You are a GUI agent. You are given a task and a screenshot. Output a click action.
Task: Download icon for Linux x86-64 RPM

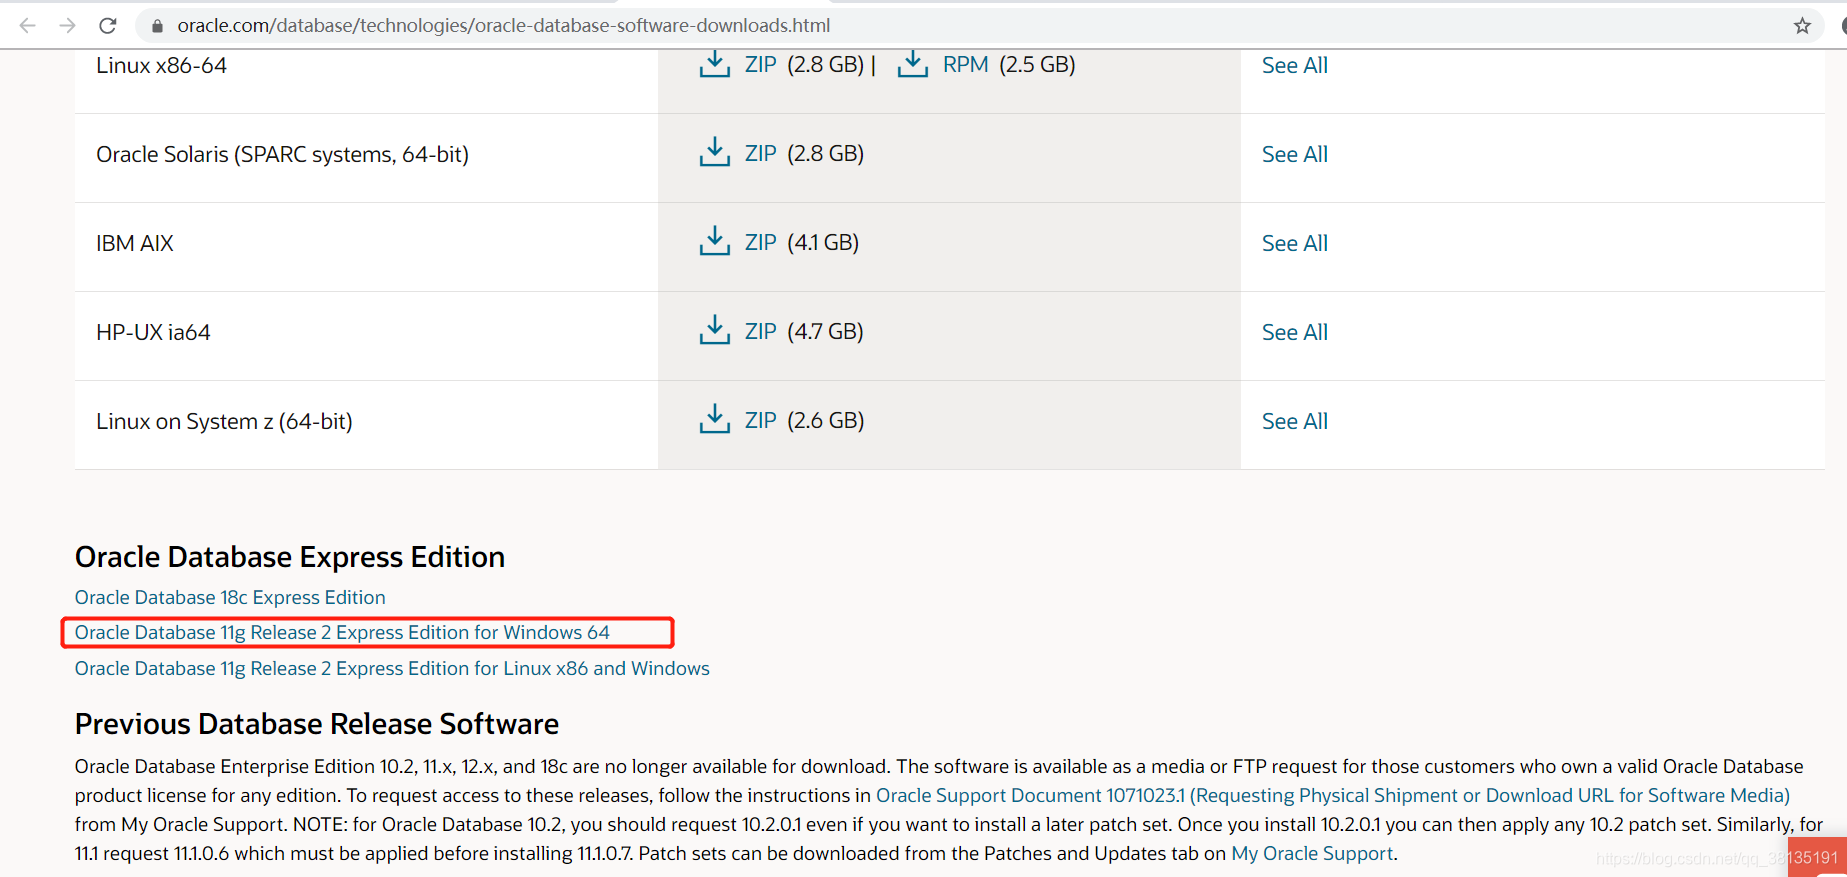pyautogui.click(x=912, y=64)
